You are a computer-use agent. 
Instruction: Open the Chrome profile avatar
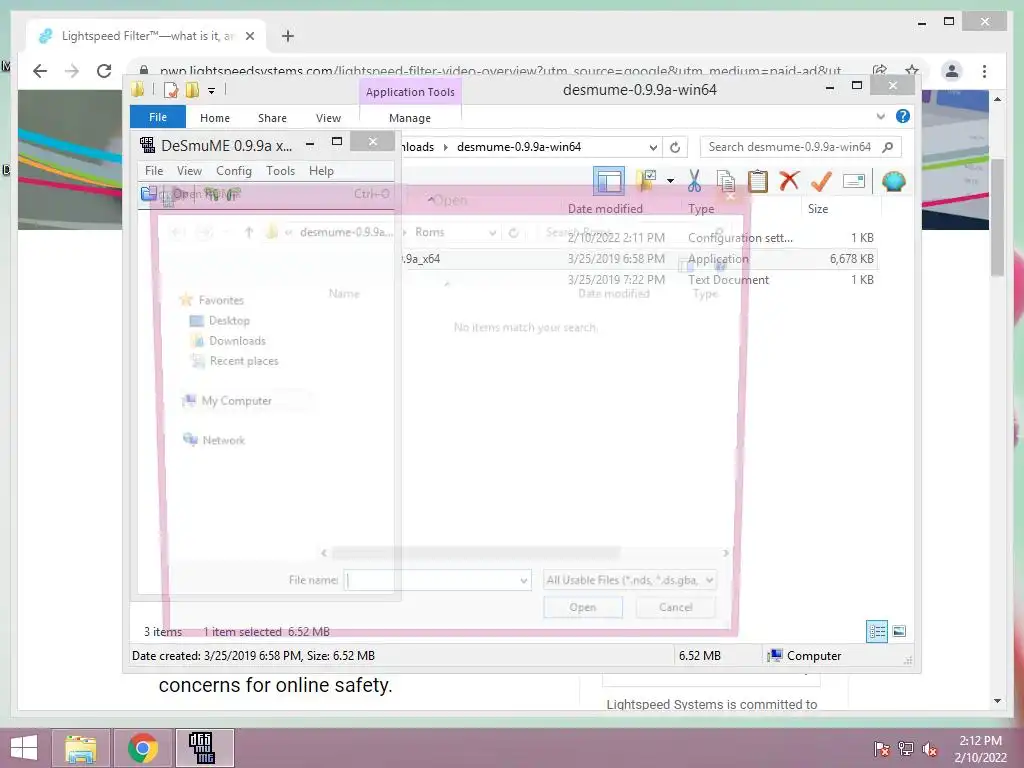click(952, 71)
